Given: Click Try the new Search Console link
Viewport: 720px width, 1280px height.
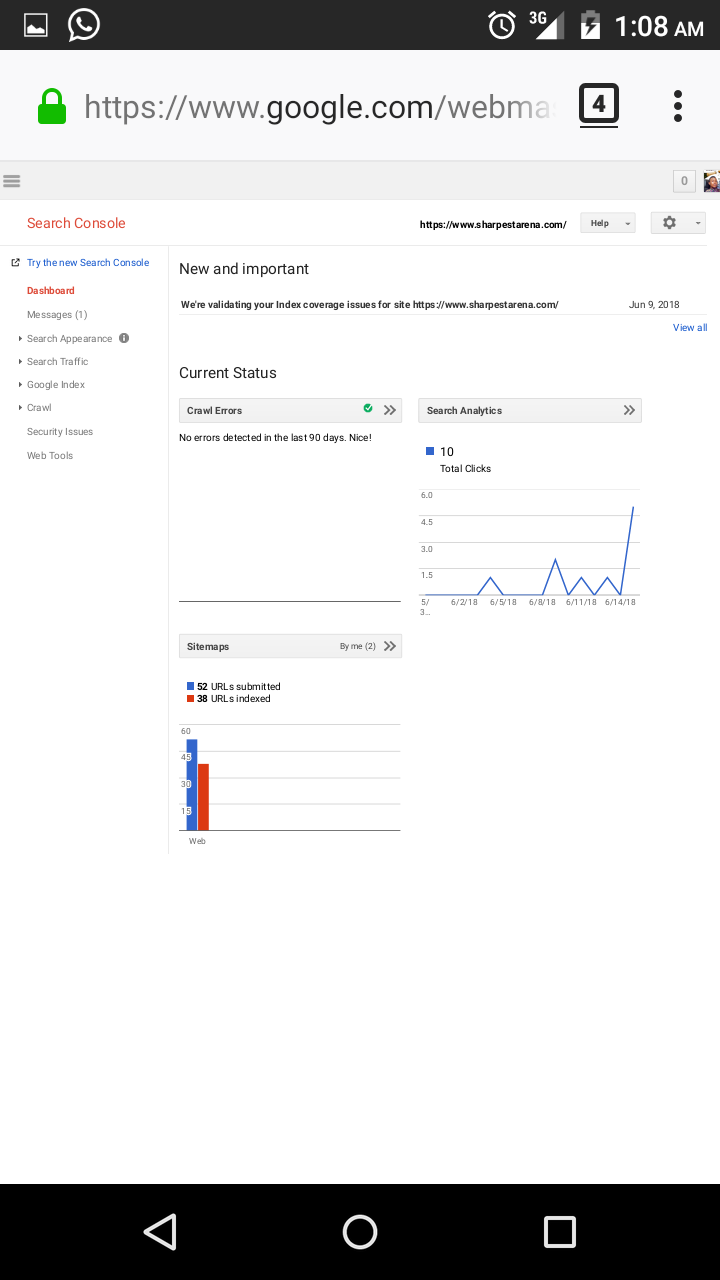Looking at the screenshot, I should [x=88, y=263].
